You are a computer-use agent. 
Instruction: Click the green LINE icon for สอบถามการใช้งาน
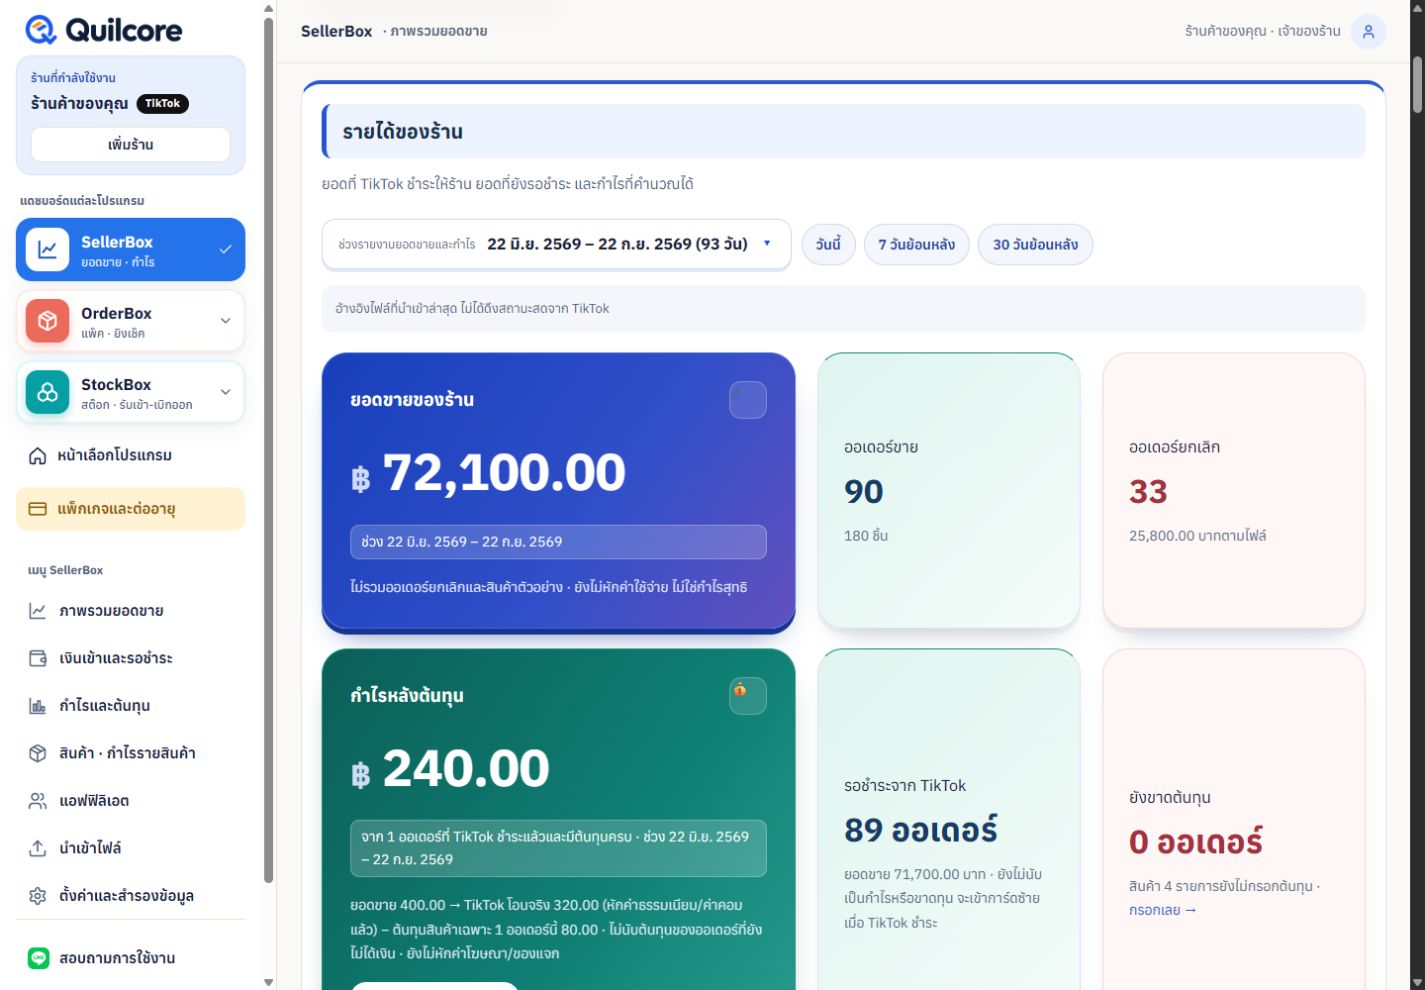pyautogui.click(x=38, y=958)
